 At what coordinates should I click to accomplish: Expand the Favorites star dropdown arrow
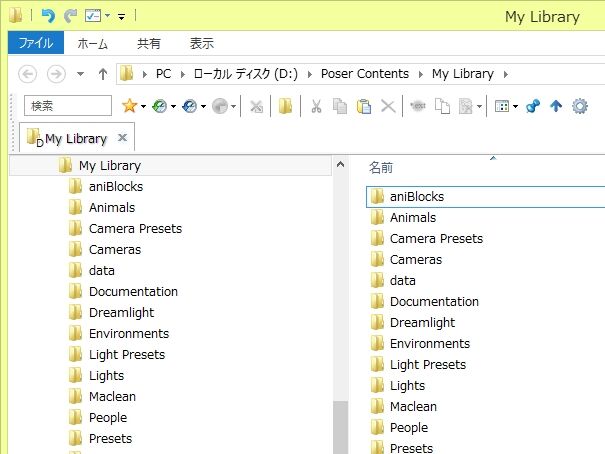coord(143,106)
